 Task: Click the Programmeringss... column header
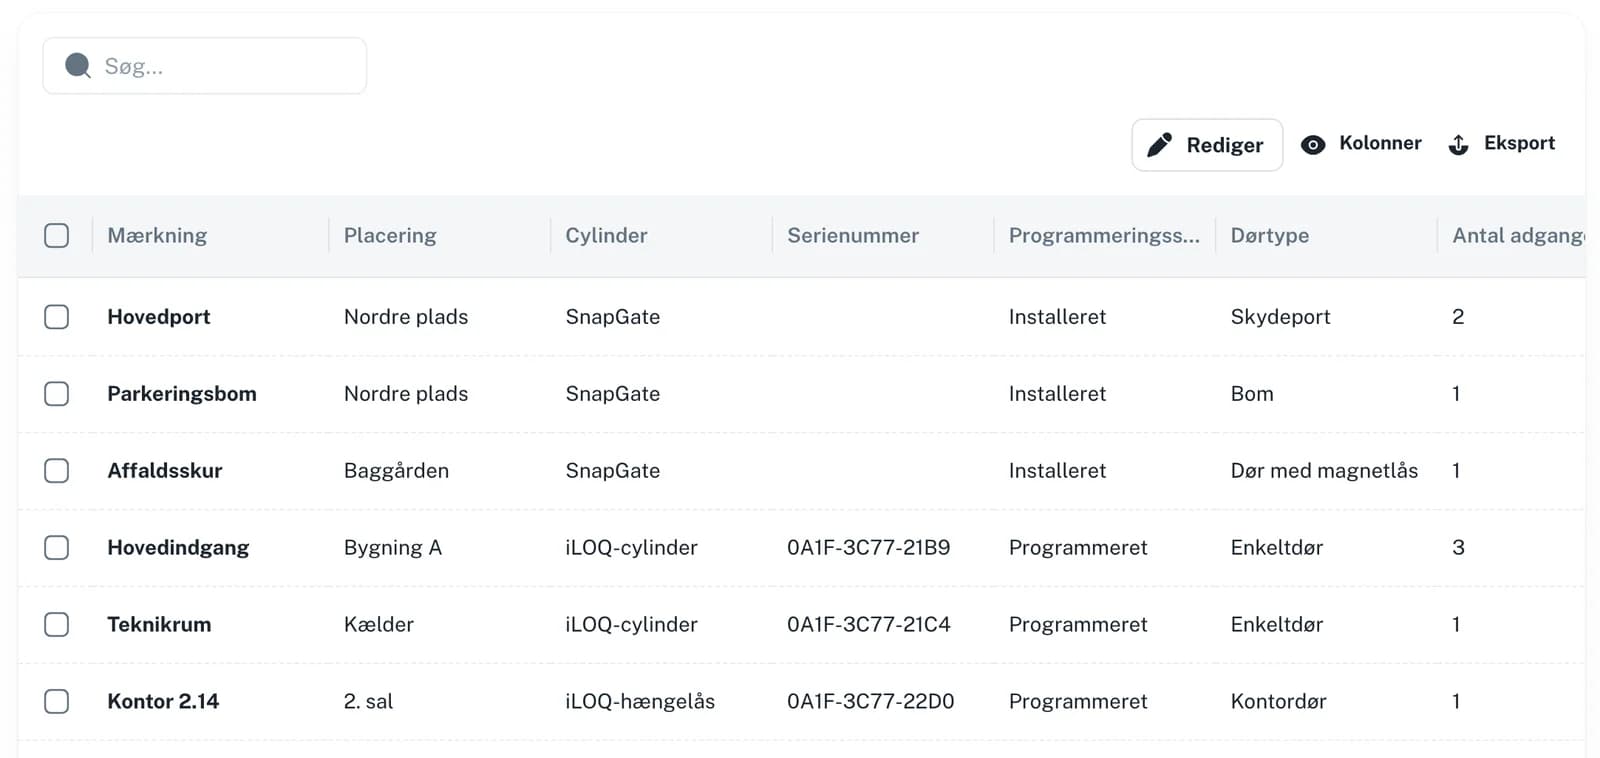click(x=1104, y=236)
